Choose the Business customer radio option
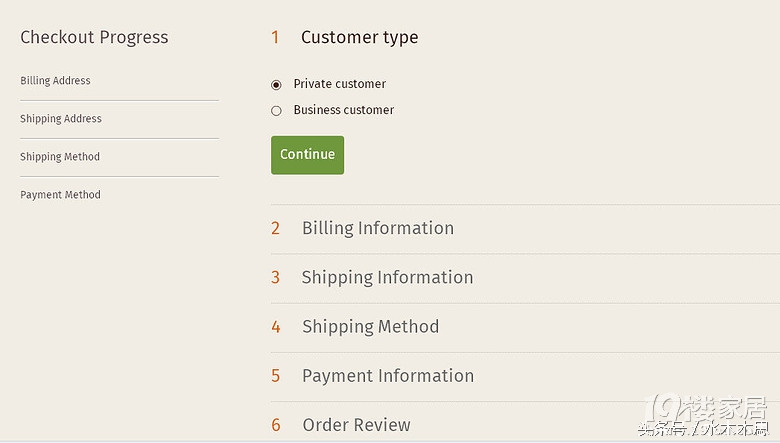Viewport: 780px width, 443px height. 277,111
